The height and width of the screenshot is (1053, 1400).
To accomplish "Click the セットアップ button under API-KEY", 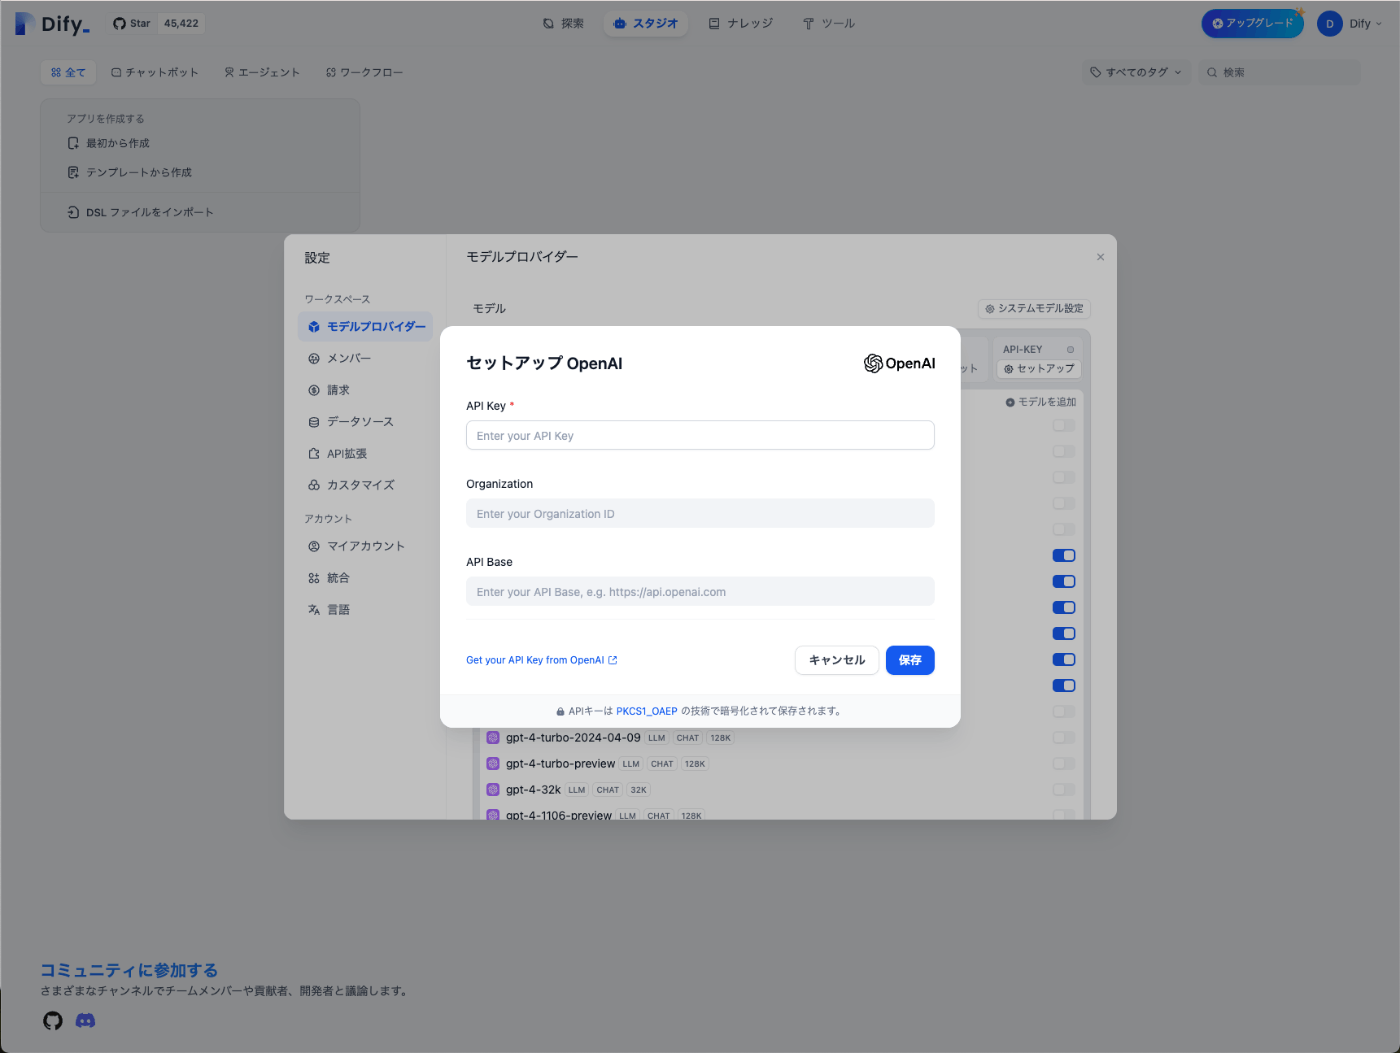I will [x=1039, y=369].
